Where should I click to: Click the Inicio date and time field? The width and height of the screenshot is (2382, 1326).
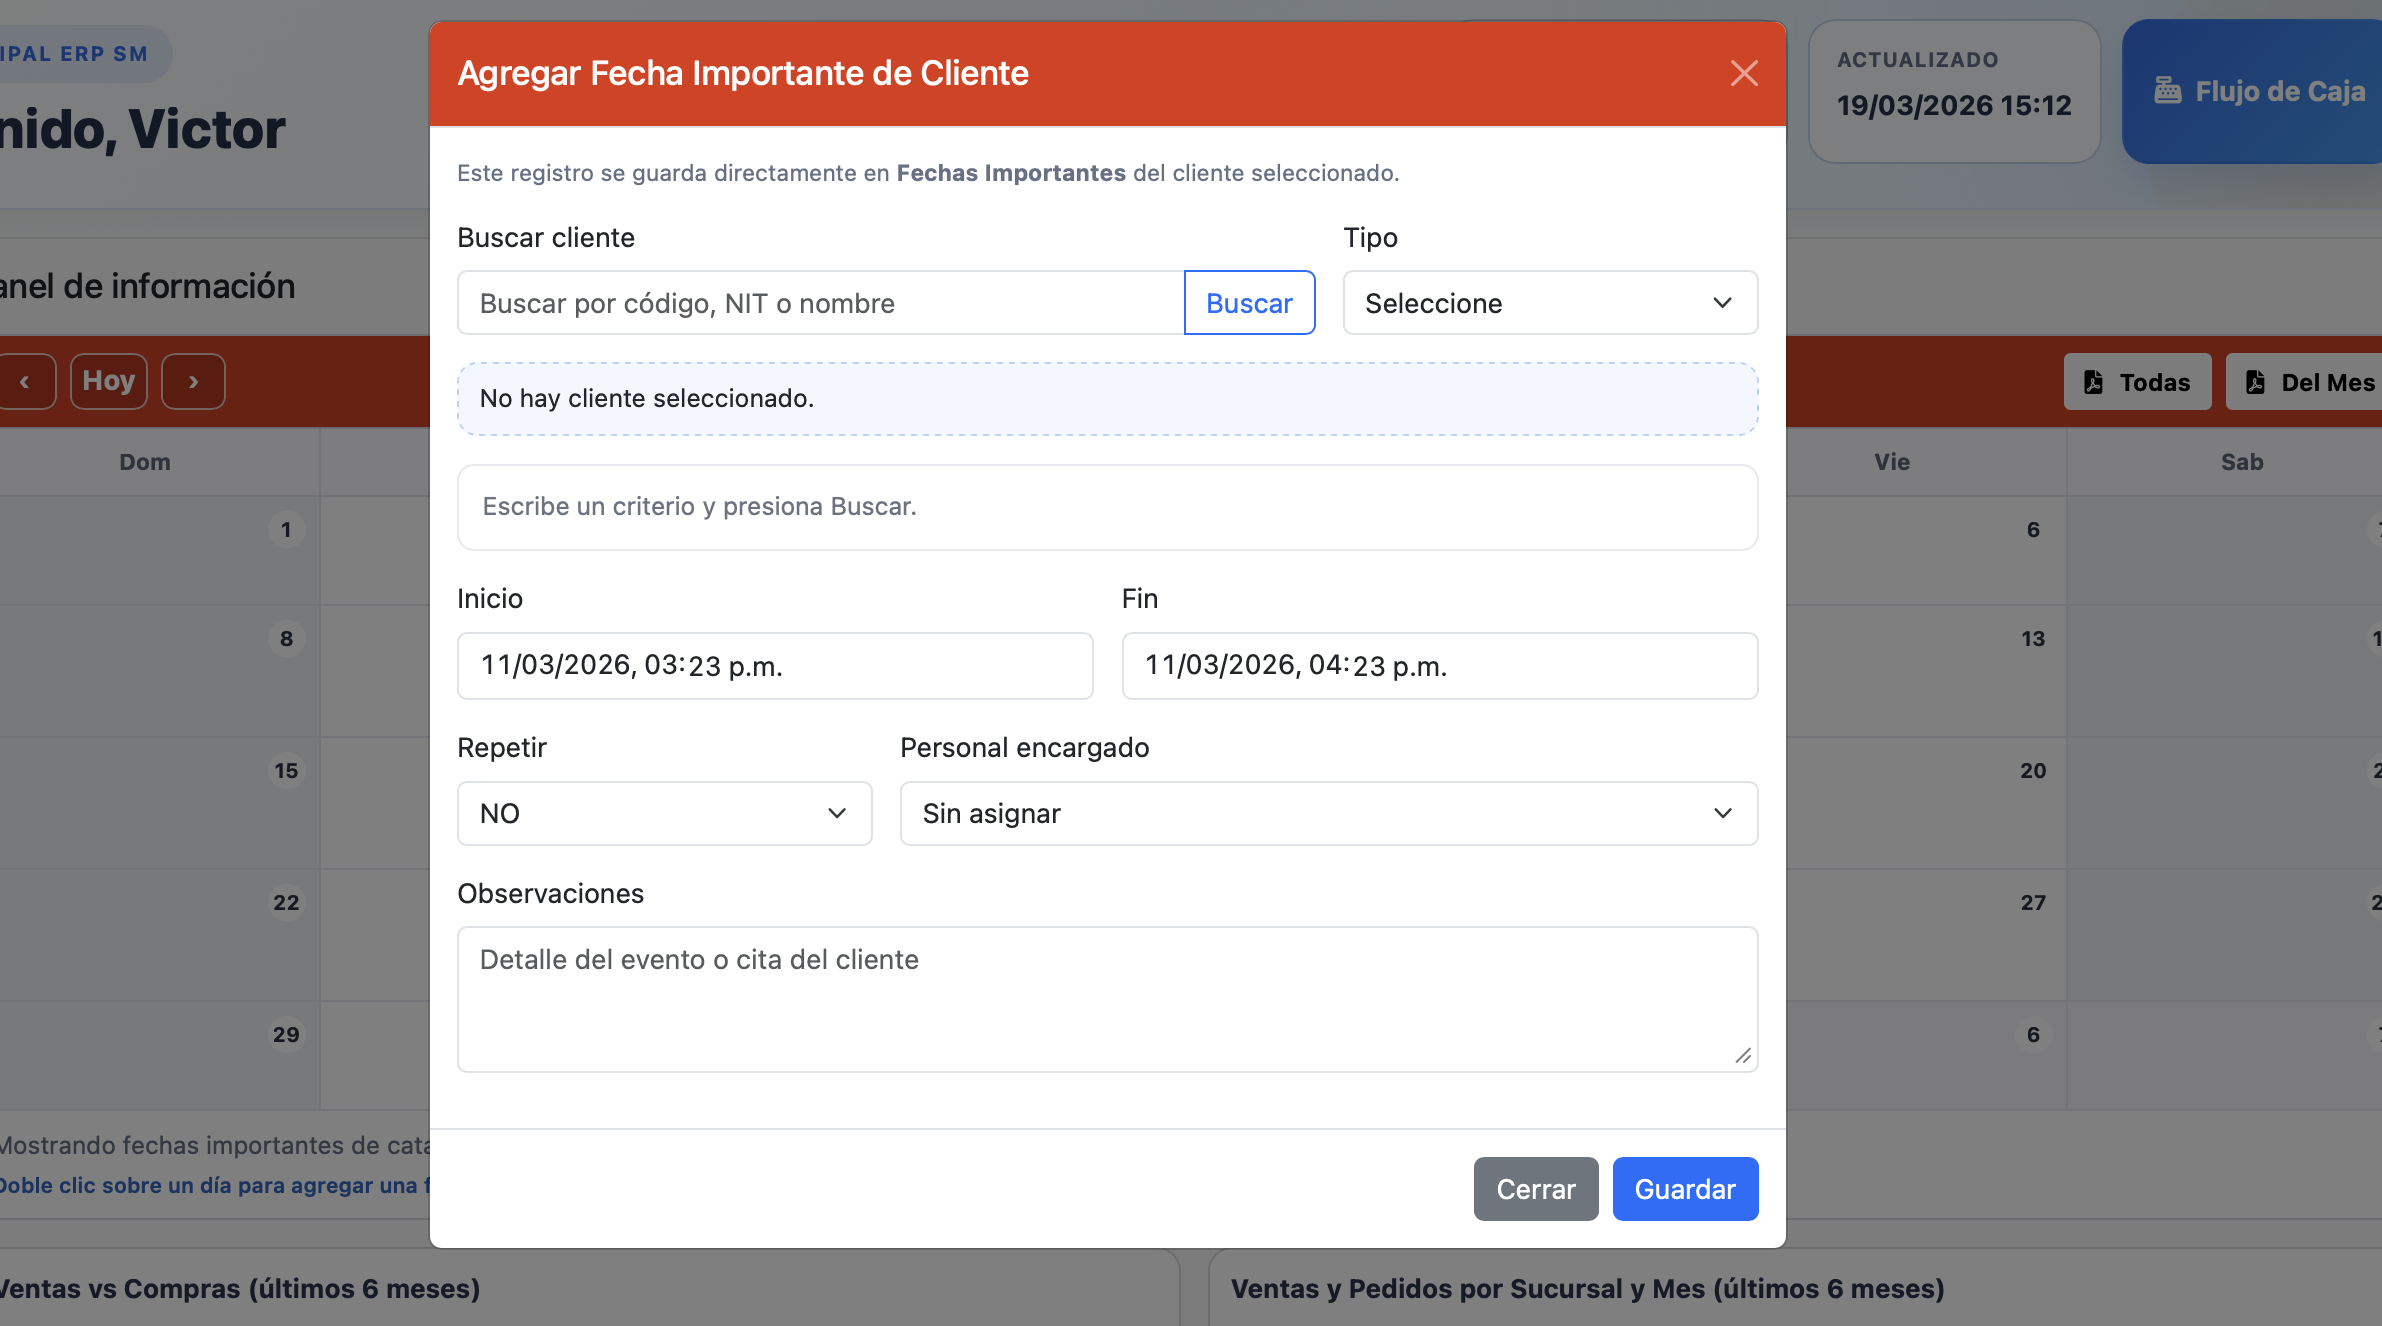775,665
